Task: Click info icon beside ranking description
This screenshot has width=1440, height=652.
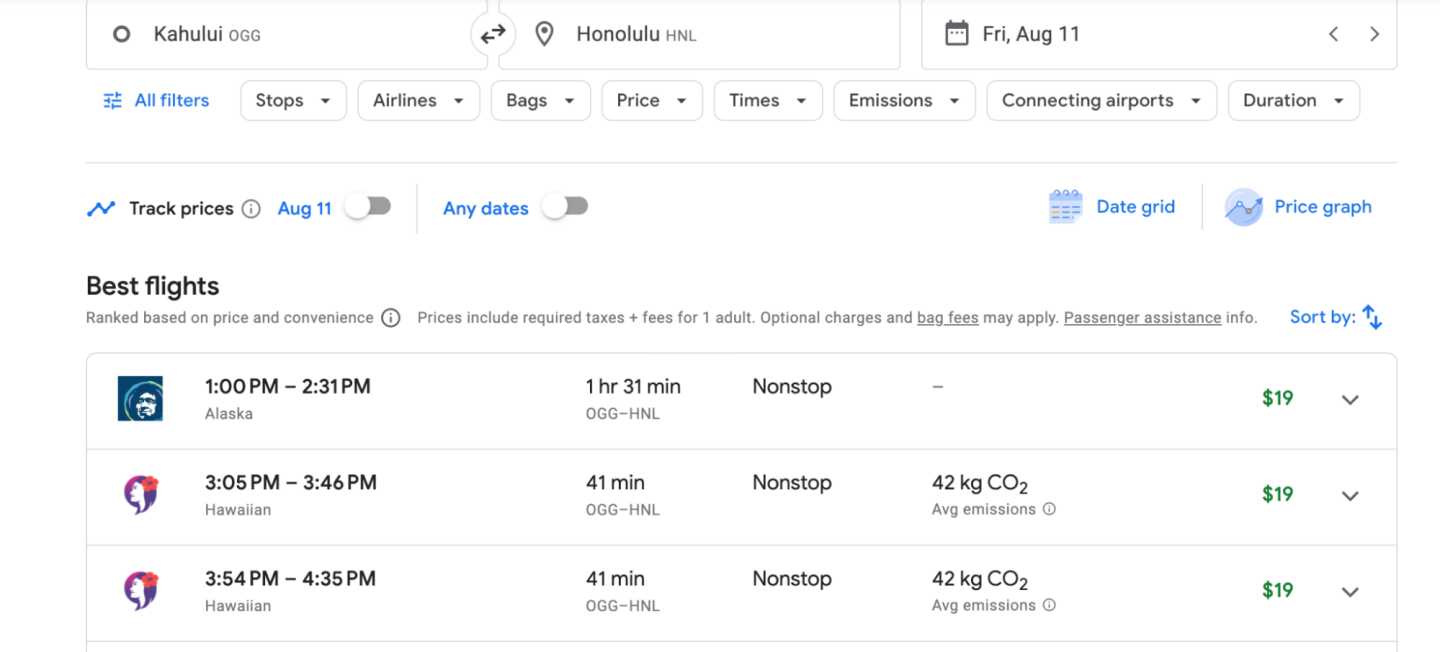Action: (x=391, y=318)
